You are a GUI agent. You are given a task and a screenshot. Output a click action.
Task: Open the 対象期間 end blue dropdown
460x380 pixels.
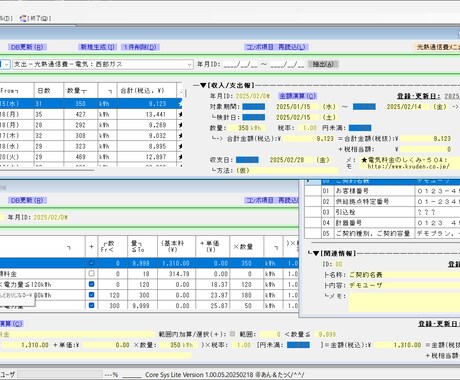(x=364, y=107)
